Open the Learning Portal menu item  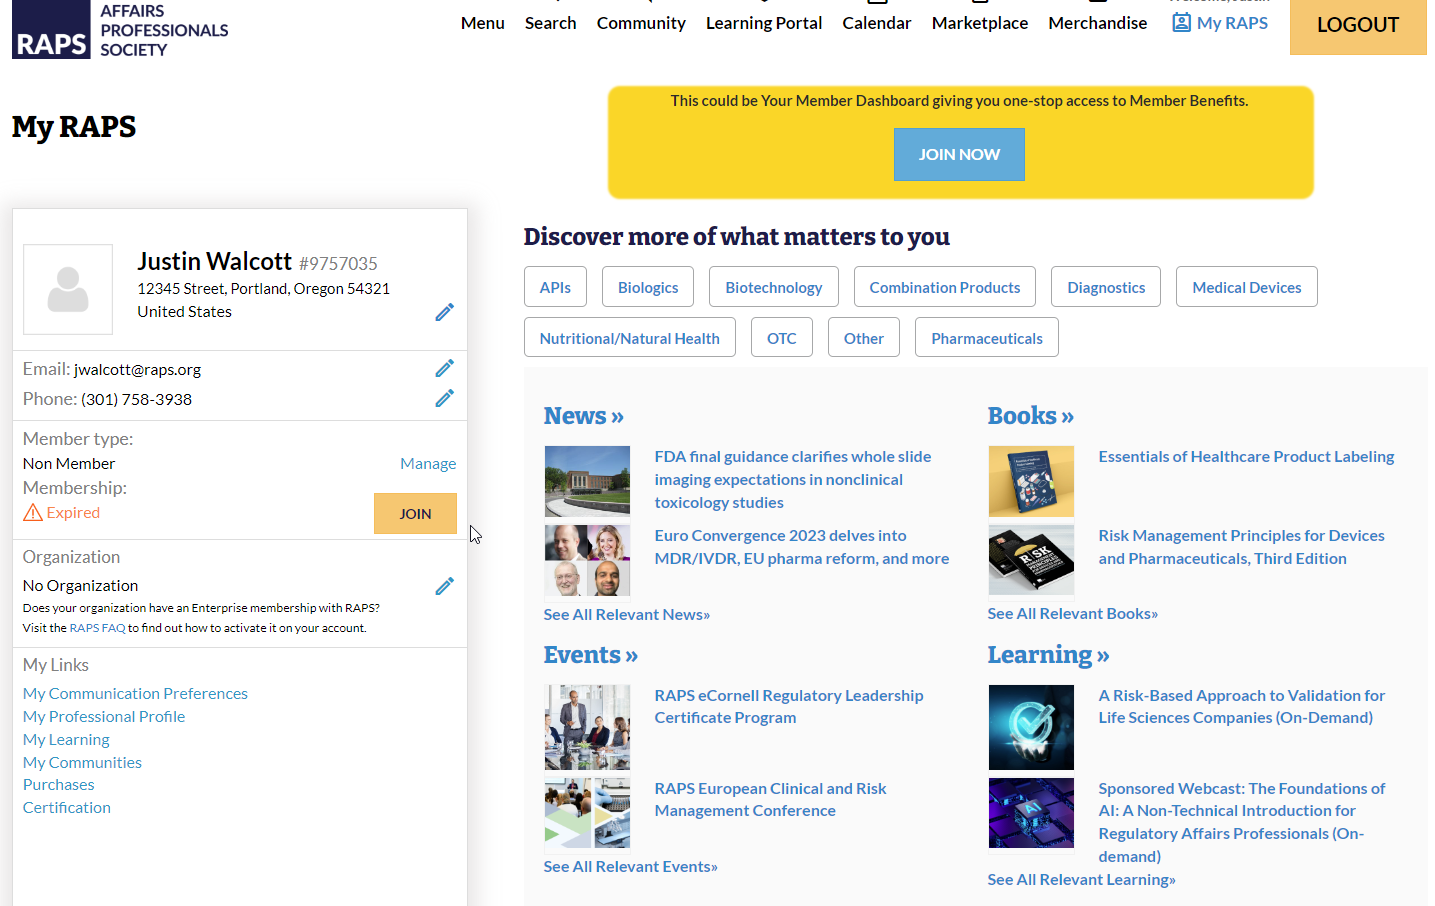click(x=763, y=23)
